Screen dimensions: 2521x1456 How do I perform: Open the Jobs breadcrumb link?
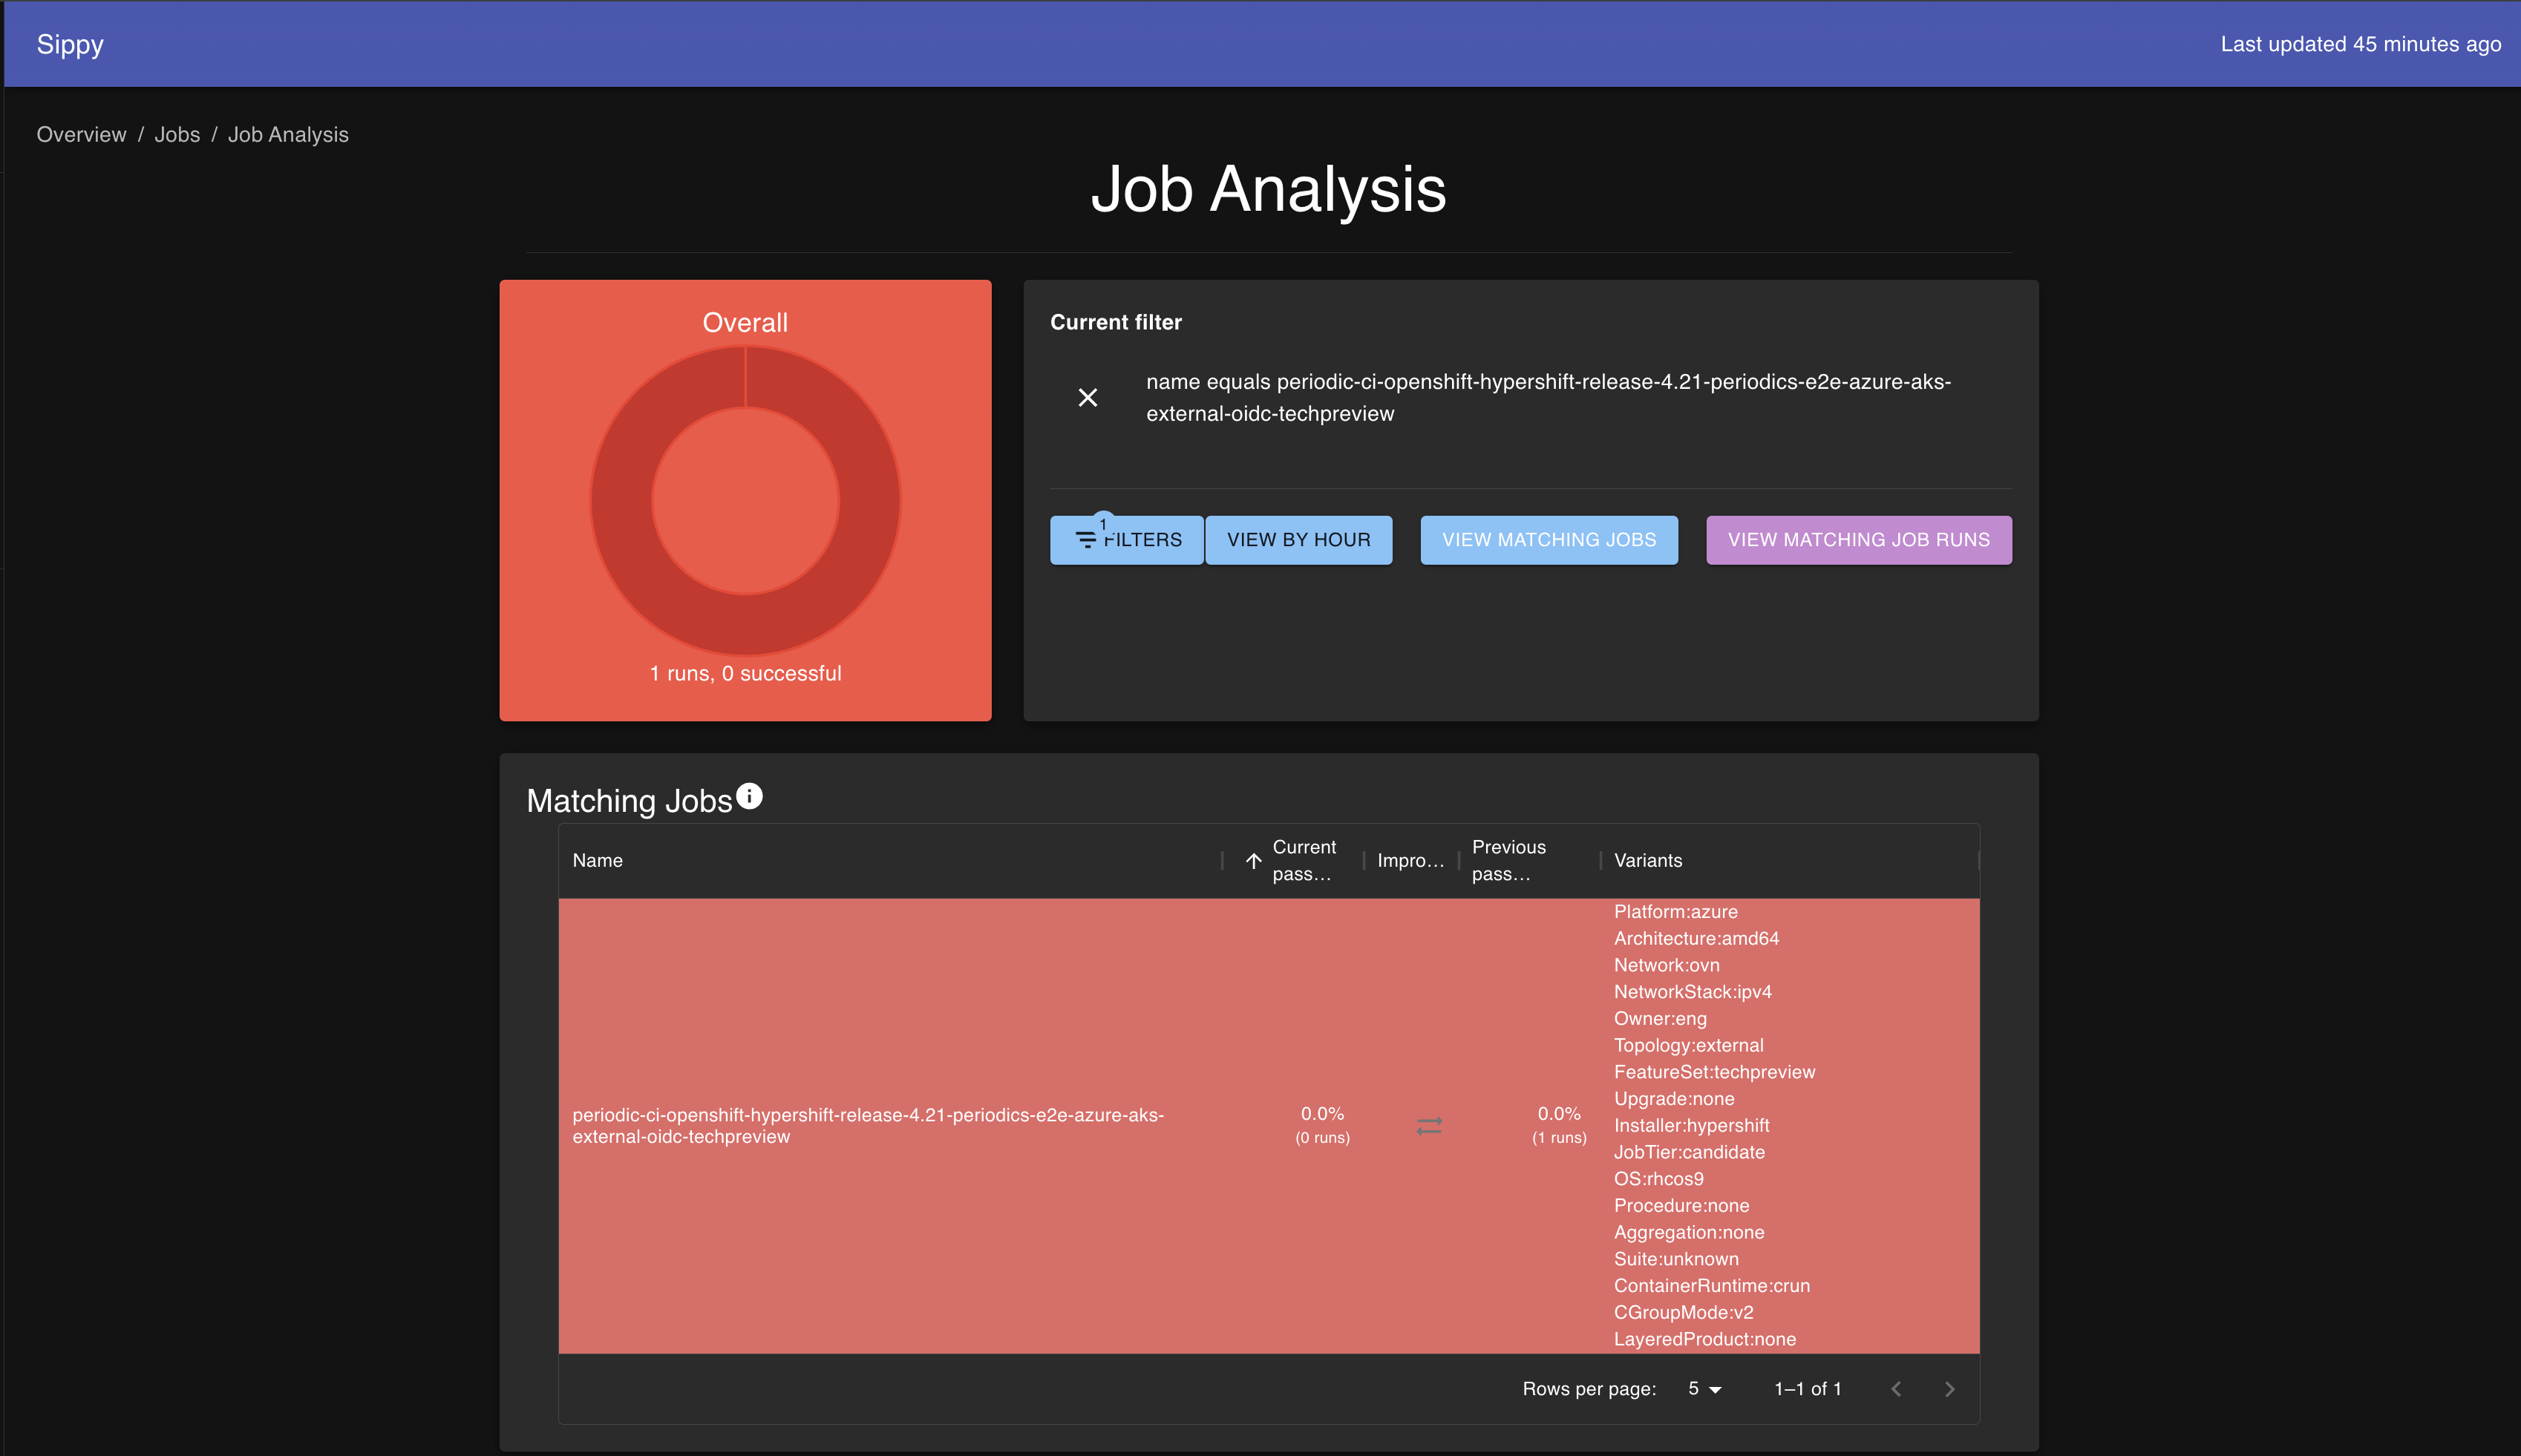coord(177,135)
